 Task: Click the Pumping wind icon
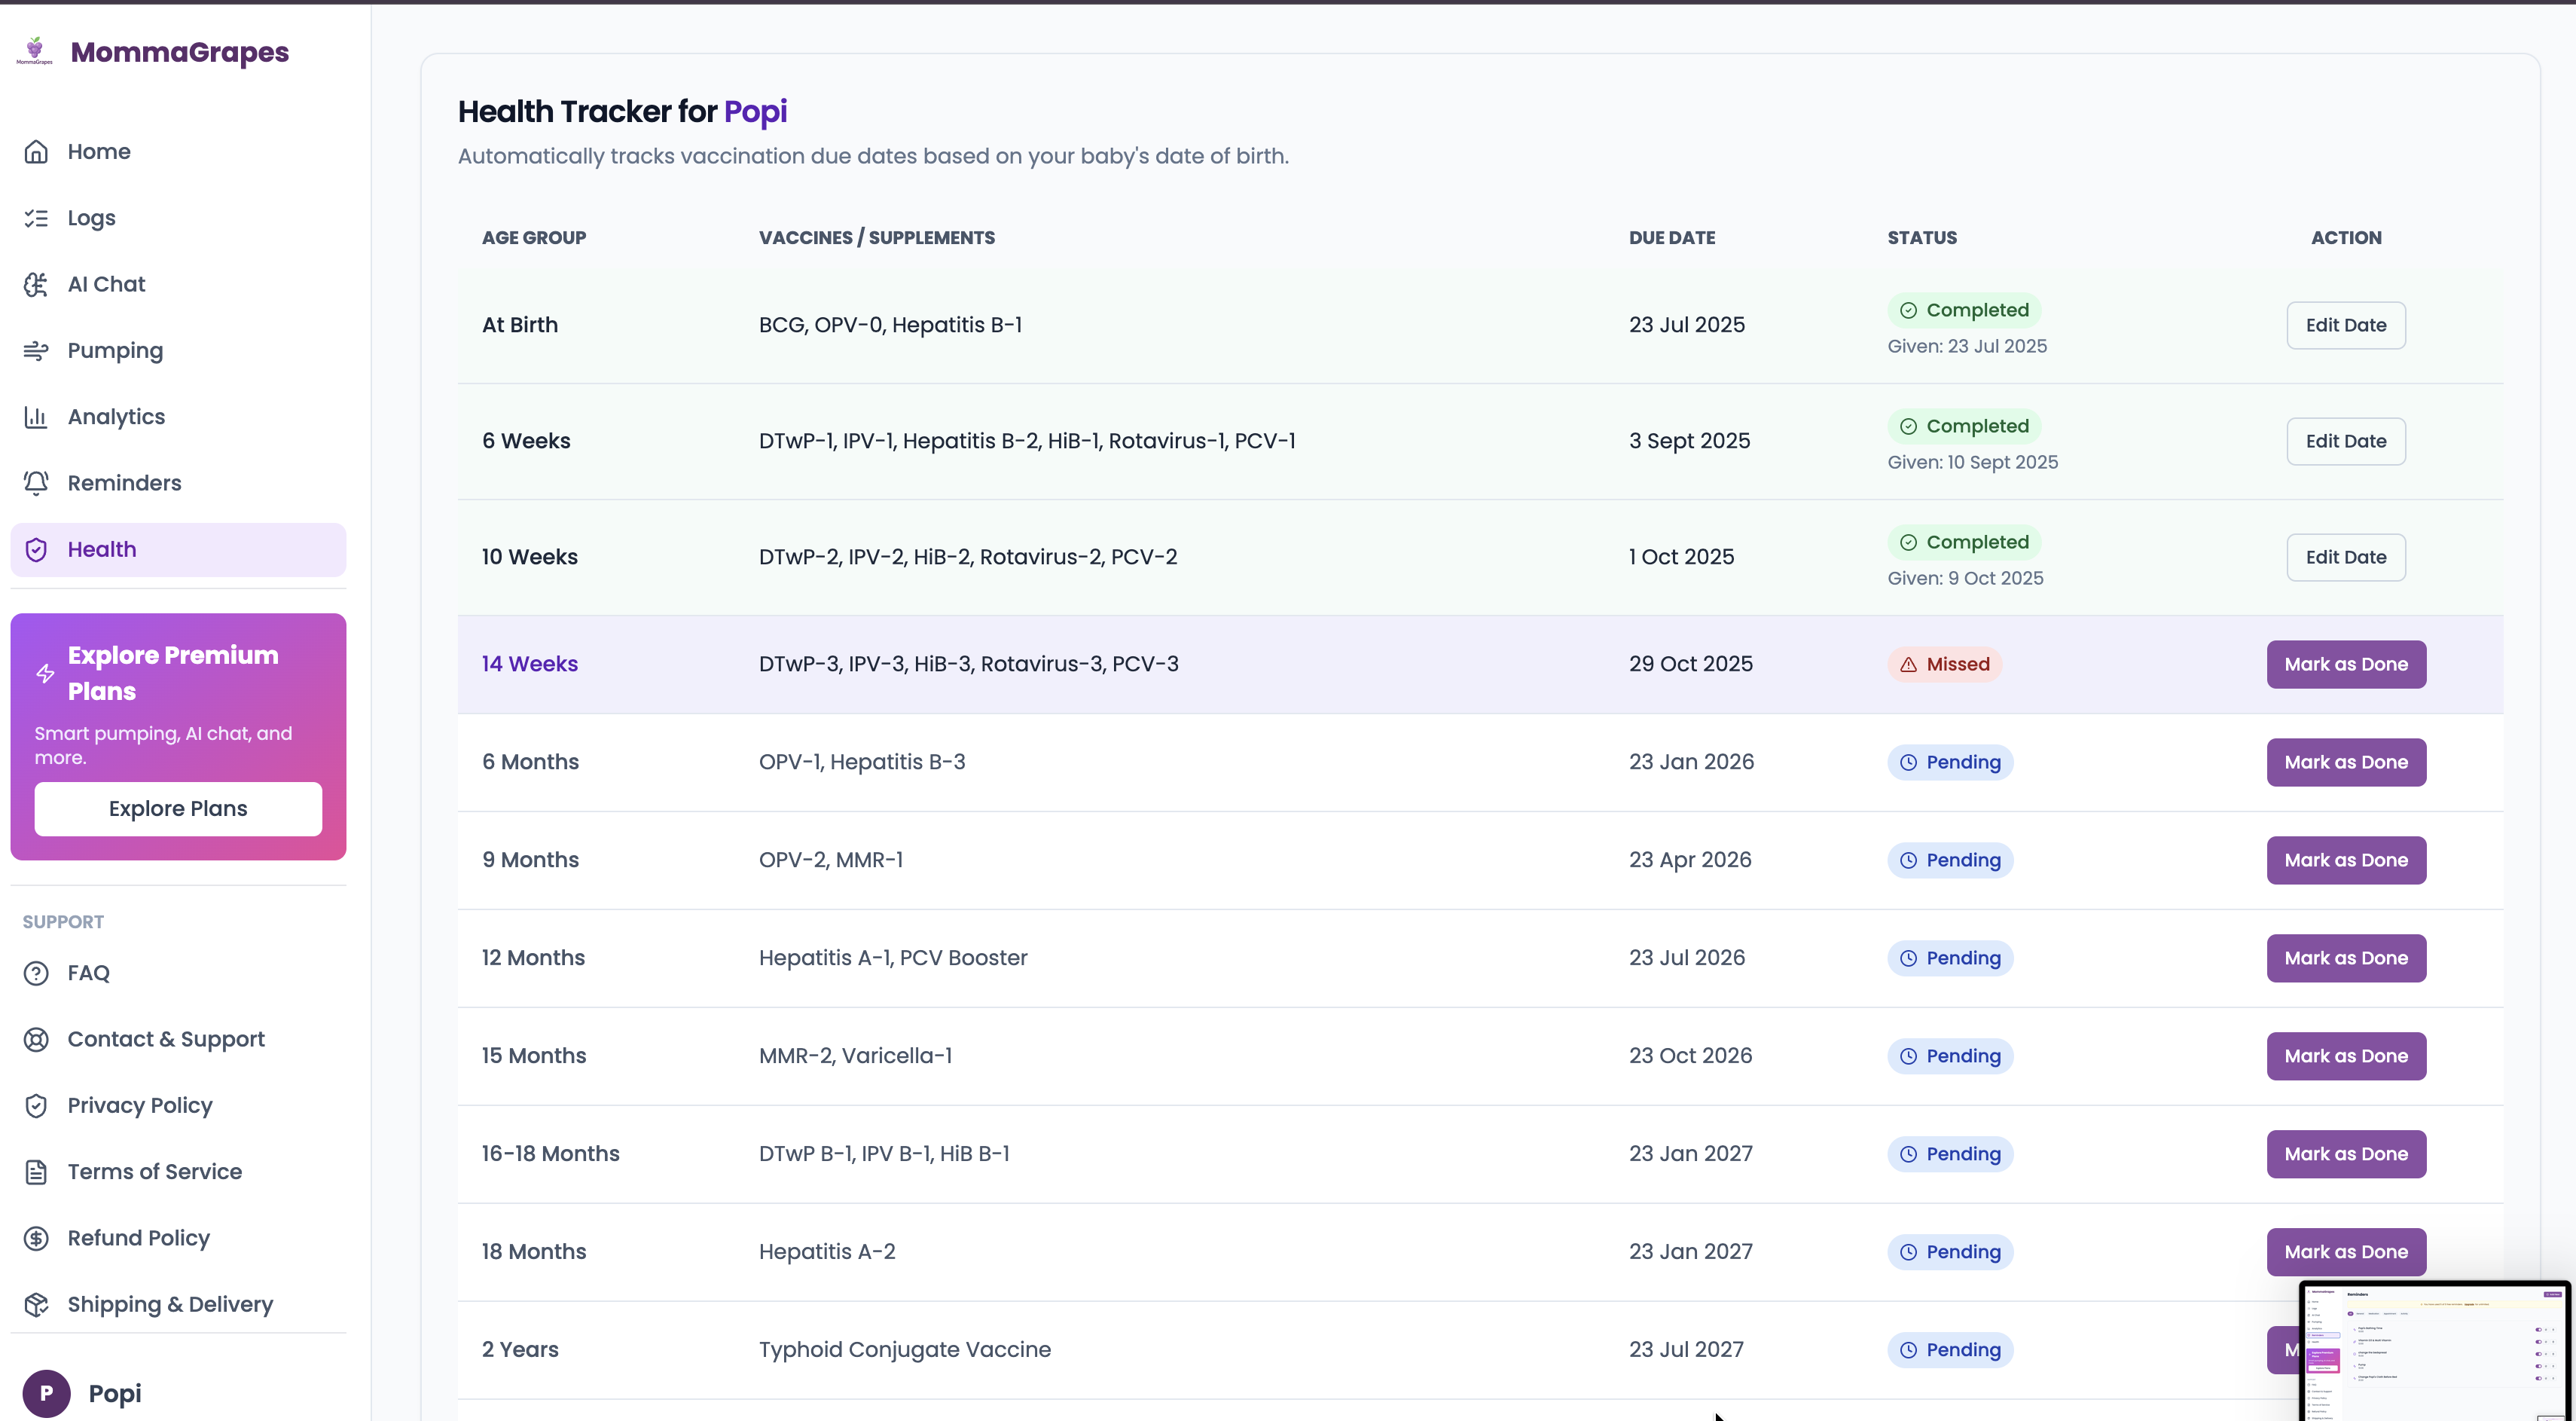tap(36, 351)
